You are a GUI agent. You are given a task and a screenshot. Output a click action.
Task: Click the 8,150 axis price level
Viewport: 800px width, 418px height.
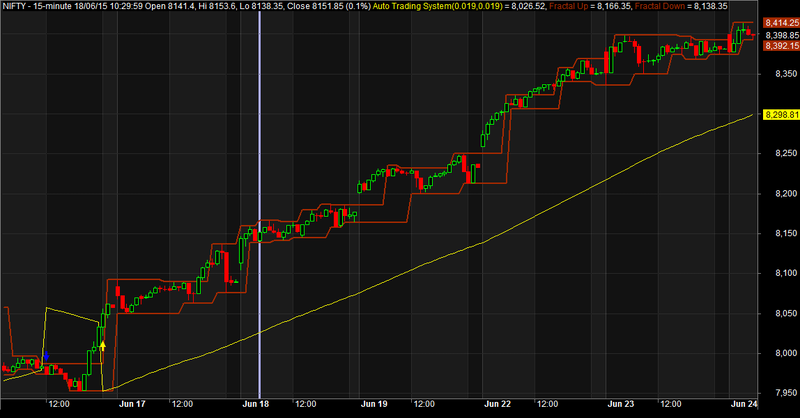(786, 233)
